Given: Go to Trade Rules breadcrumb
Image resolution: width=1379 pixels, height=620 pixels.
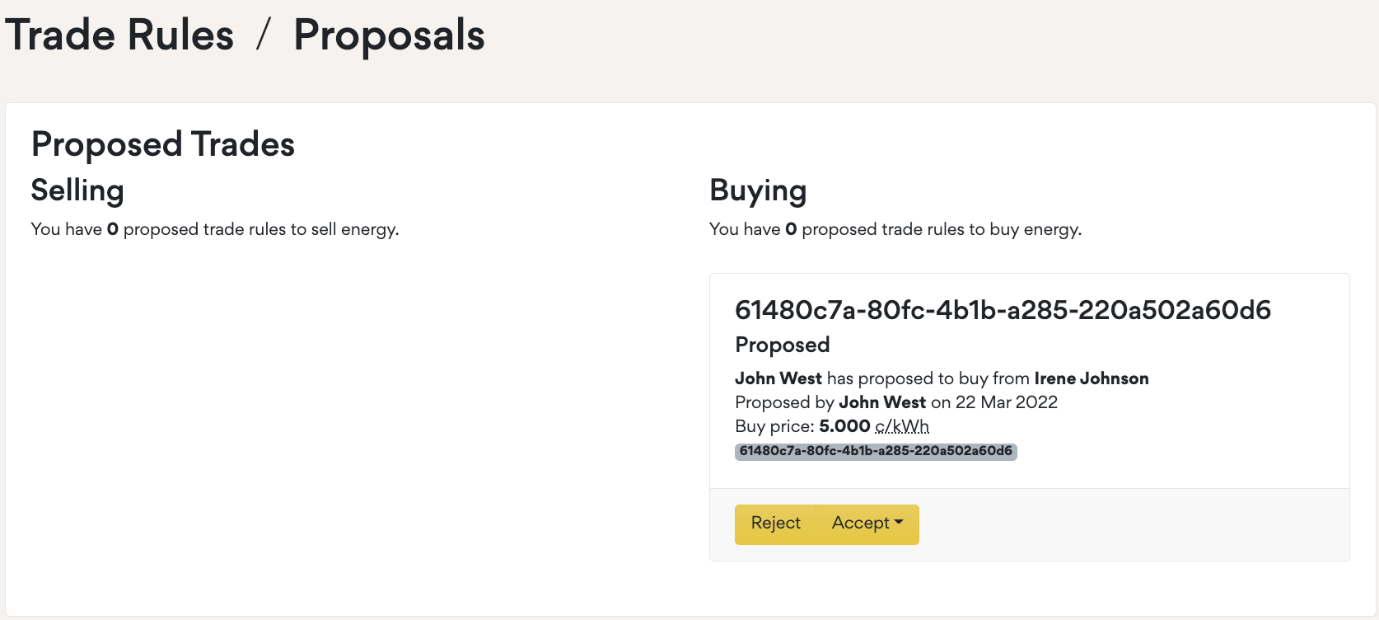Looking at the screenshot, I should pos(120,36).
